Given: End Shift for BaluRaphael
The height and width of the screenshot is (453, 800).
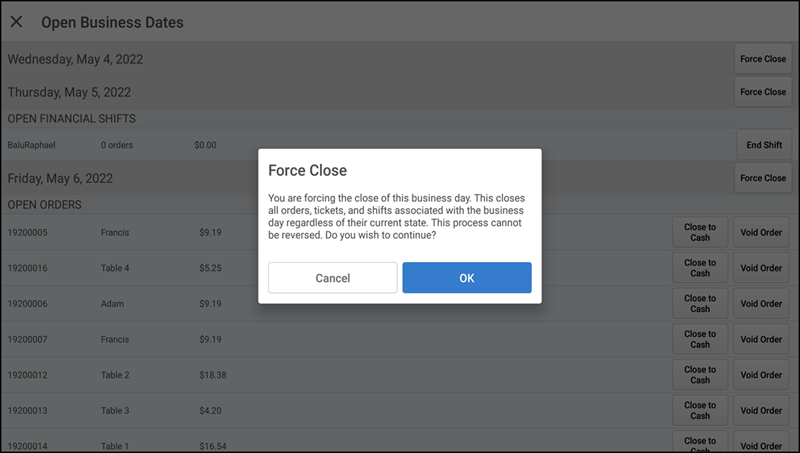Looking at the screenshot, I should pos(764,145).
